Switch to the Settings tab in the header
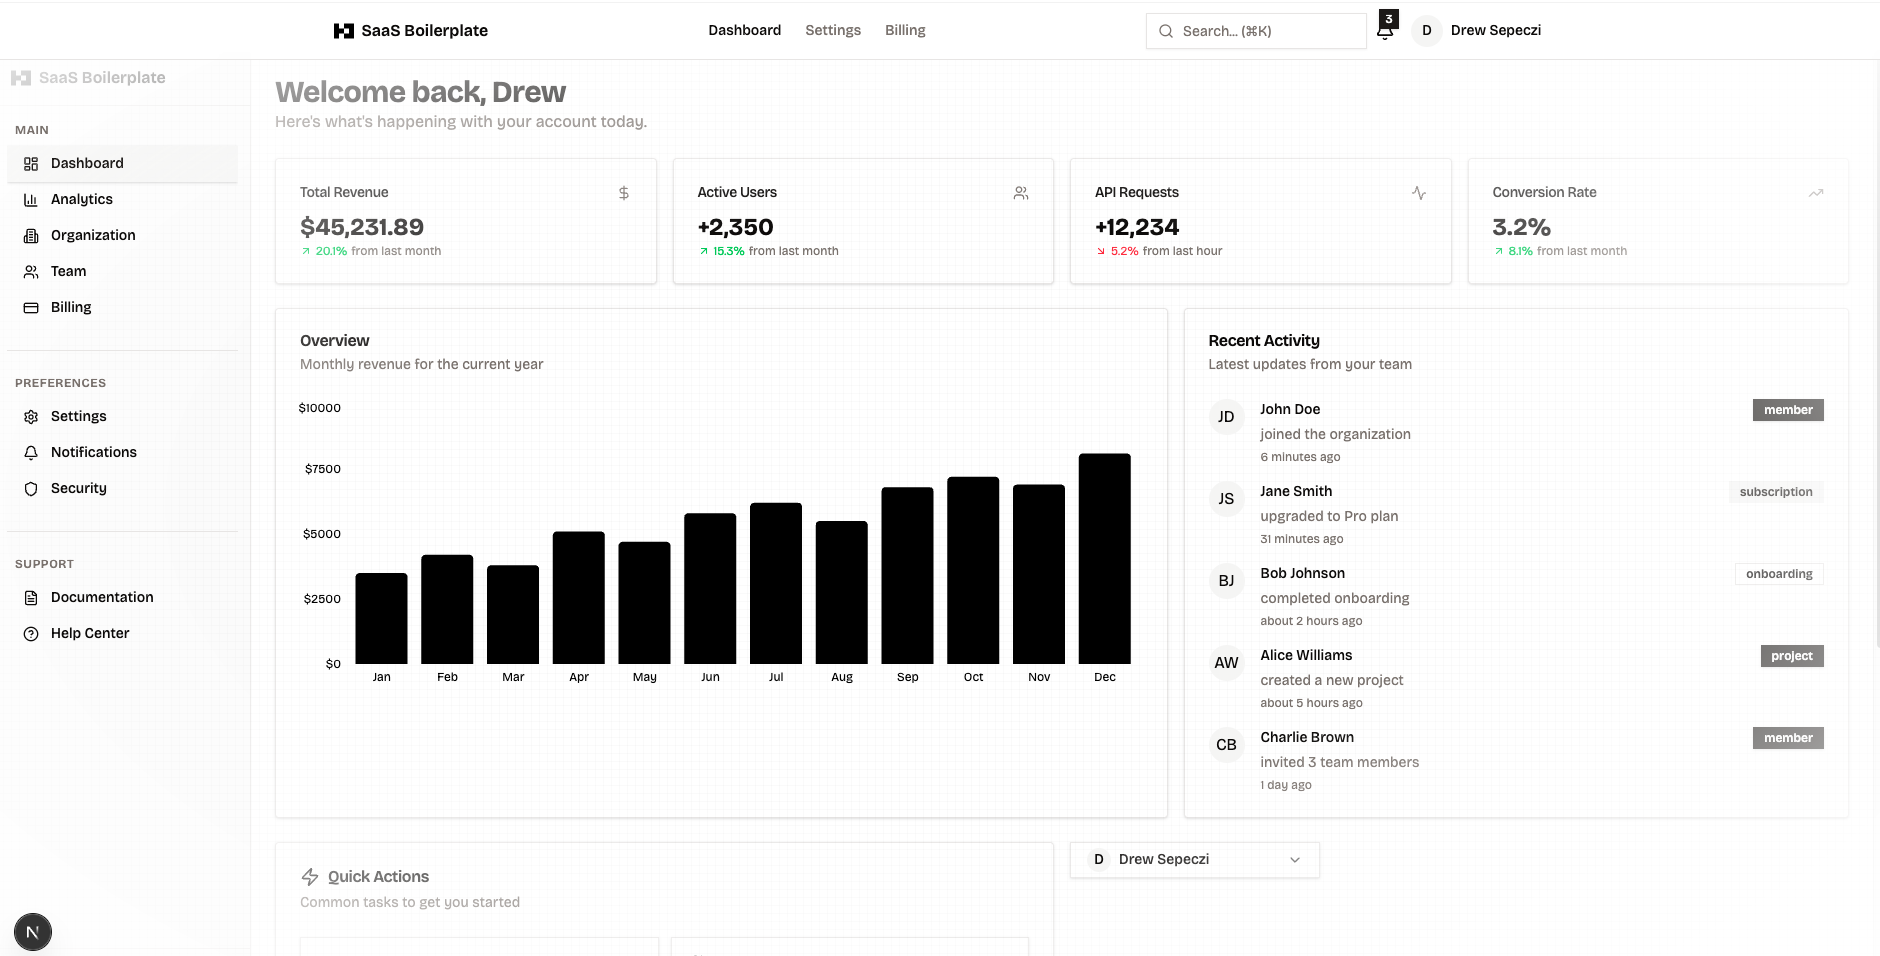The height and width of the screenshot is (956, 1880). [832, 30]
